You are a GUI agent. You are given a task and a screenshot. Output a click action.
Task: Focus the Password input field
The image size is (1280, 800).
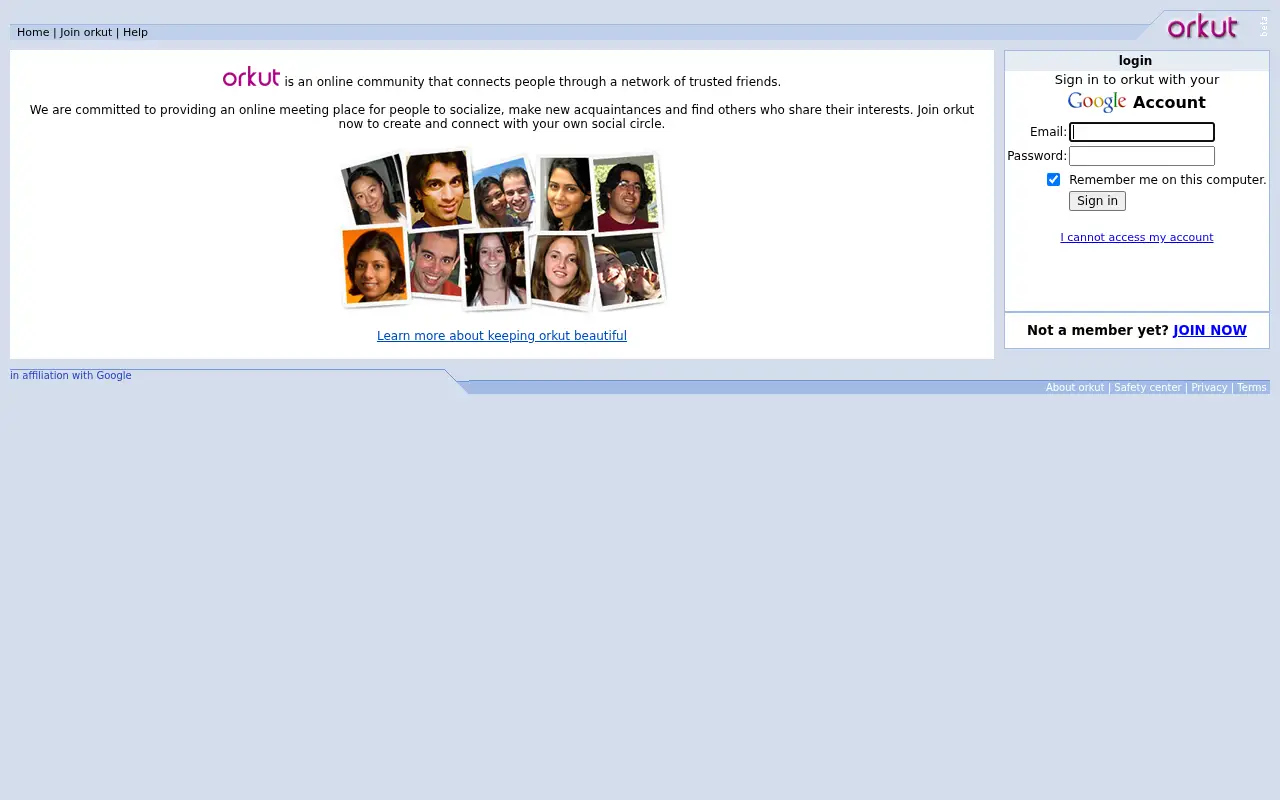tap(1142, 156)
